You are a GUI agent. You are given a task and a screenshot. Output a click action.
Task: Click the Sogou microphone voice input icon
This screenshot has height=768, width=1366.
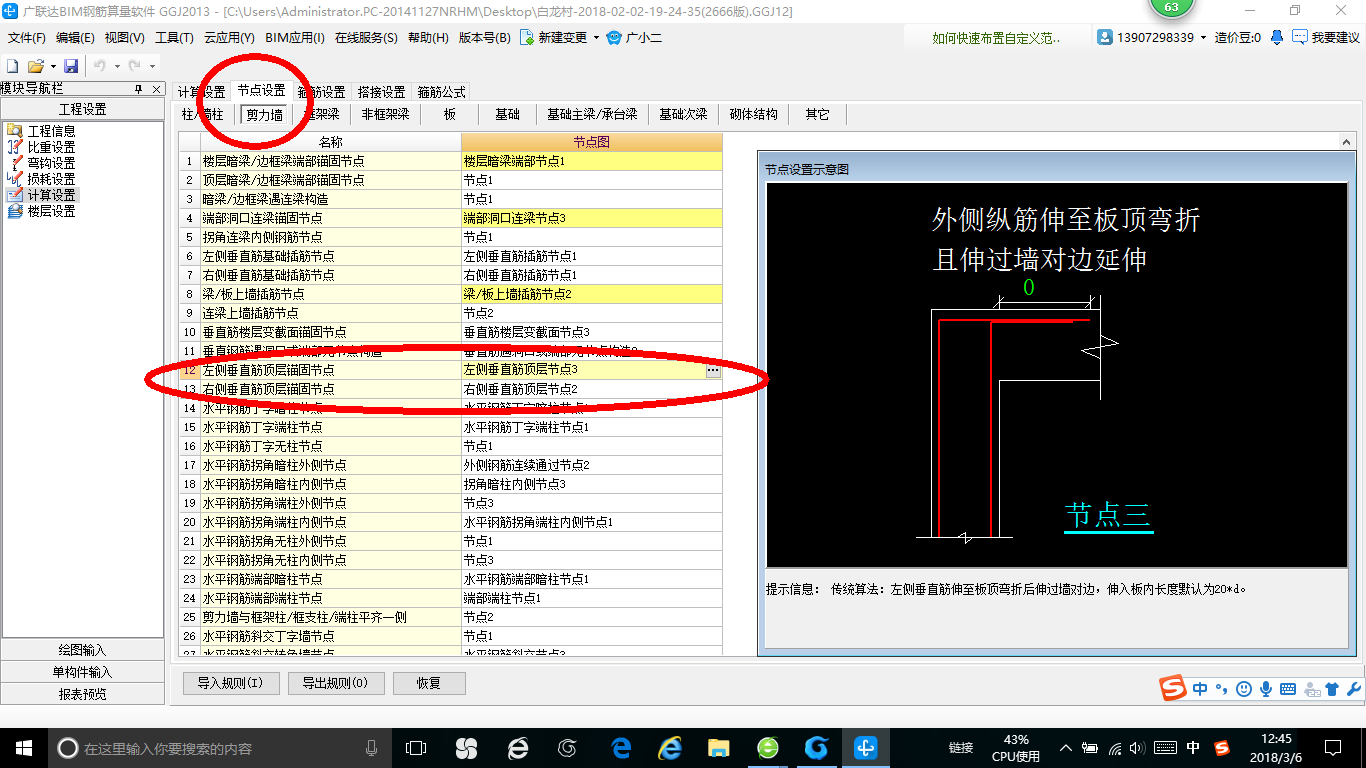click(1265, 689)
